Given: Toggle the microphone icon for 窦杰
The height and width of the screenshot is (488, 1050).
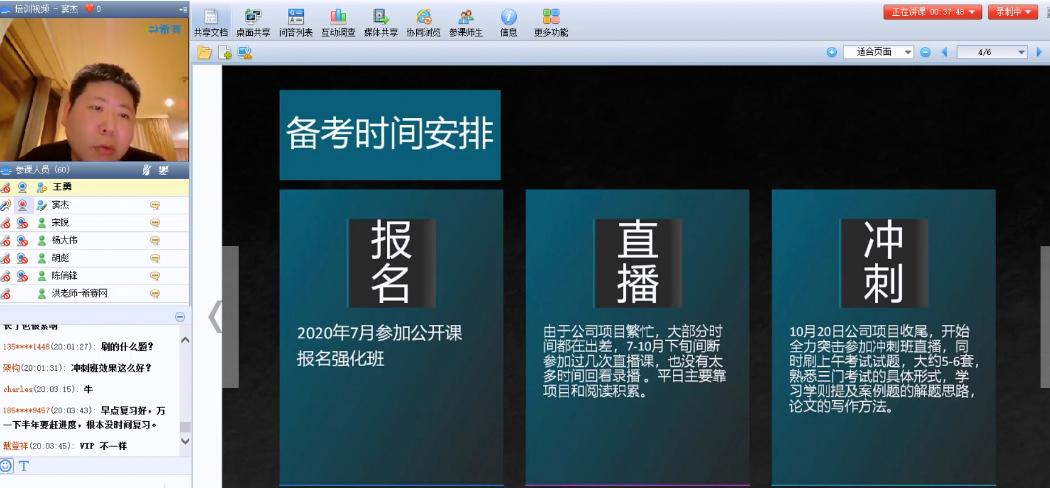Looking at the screenshot, I should 6,205.
